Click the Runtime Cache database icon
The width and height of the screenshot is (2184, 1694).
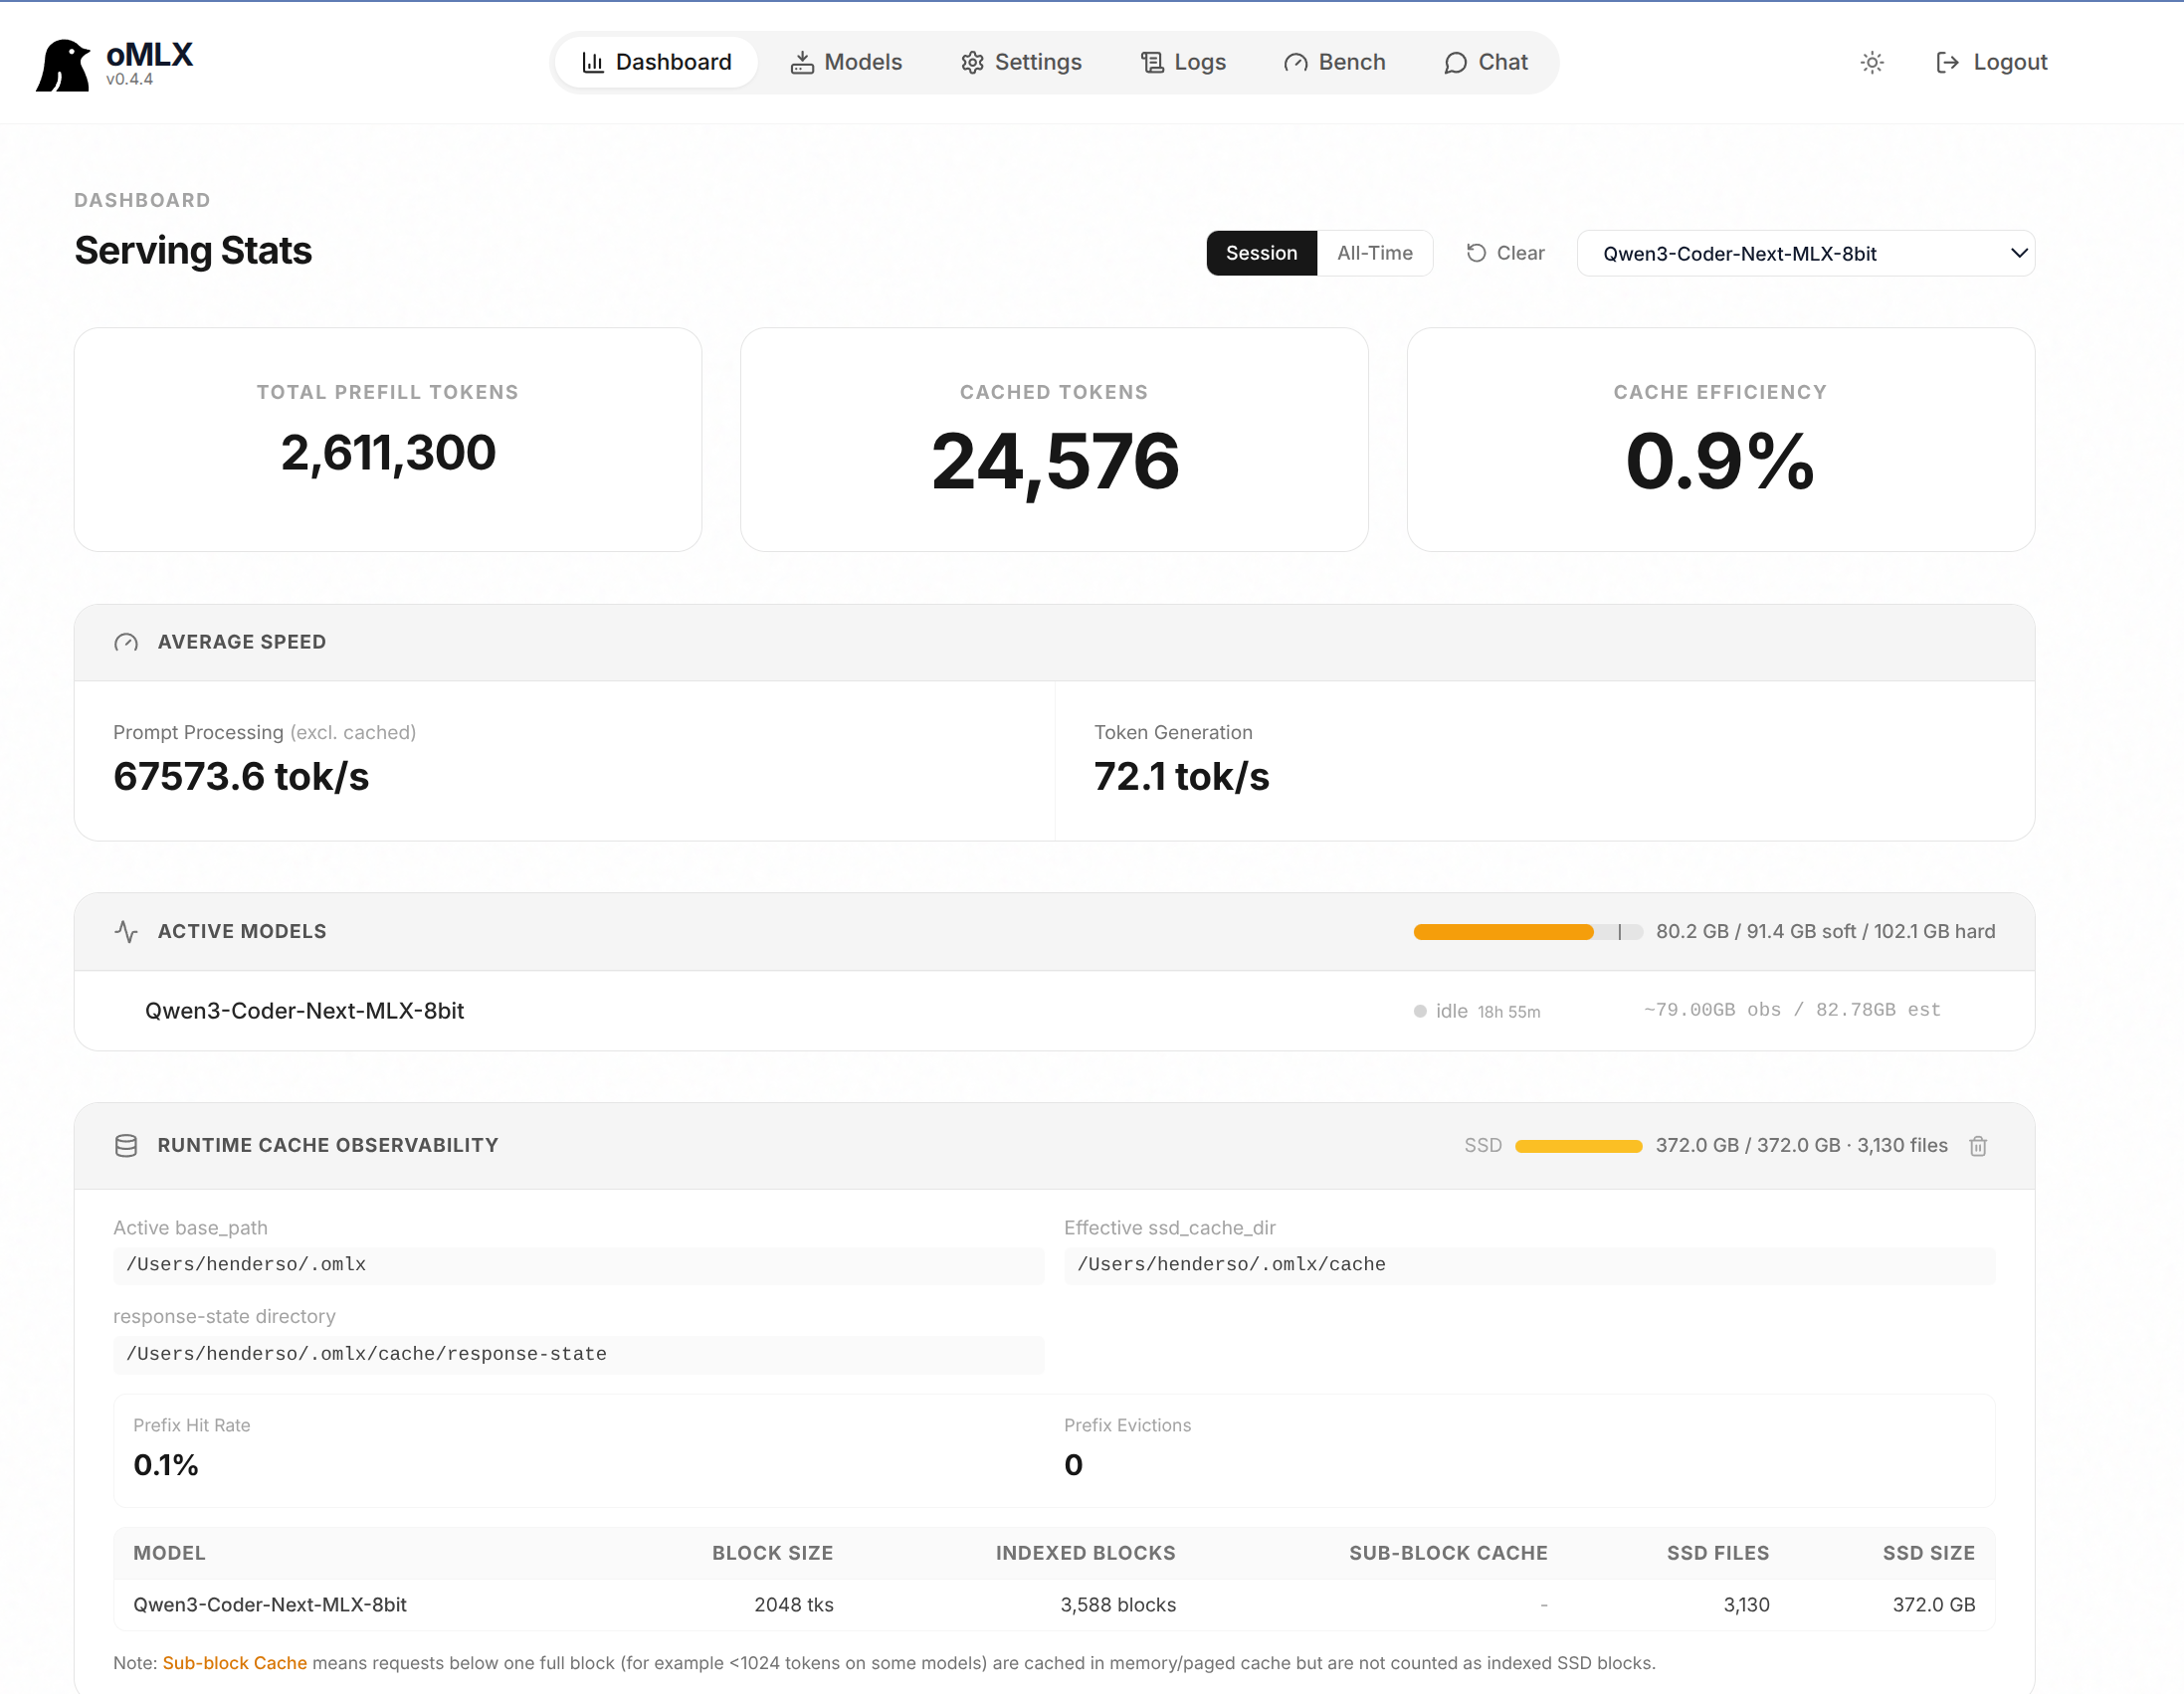pyautogui.click(x=126, y=1146)
